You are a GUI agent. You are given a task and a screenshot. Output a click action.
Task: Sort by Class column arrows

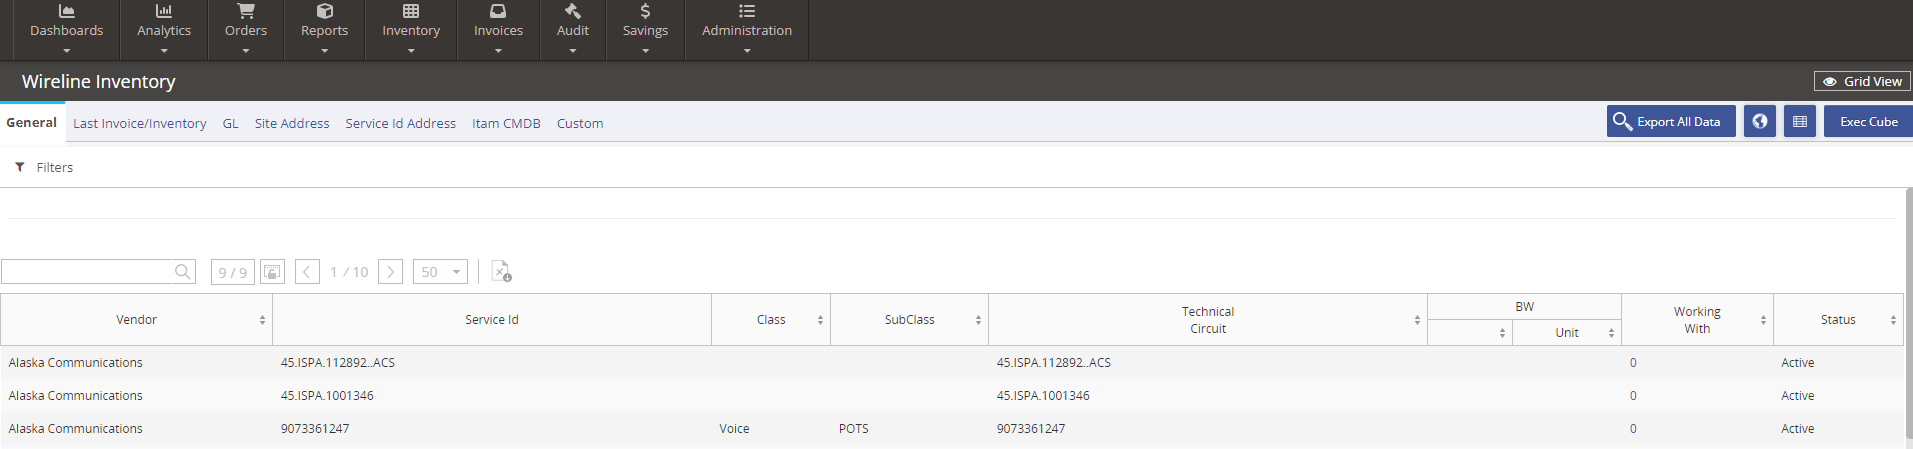tap(820, 320)
